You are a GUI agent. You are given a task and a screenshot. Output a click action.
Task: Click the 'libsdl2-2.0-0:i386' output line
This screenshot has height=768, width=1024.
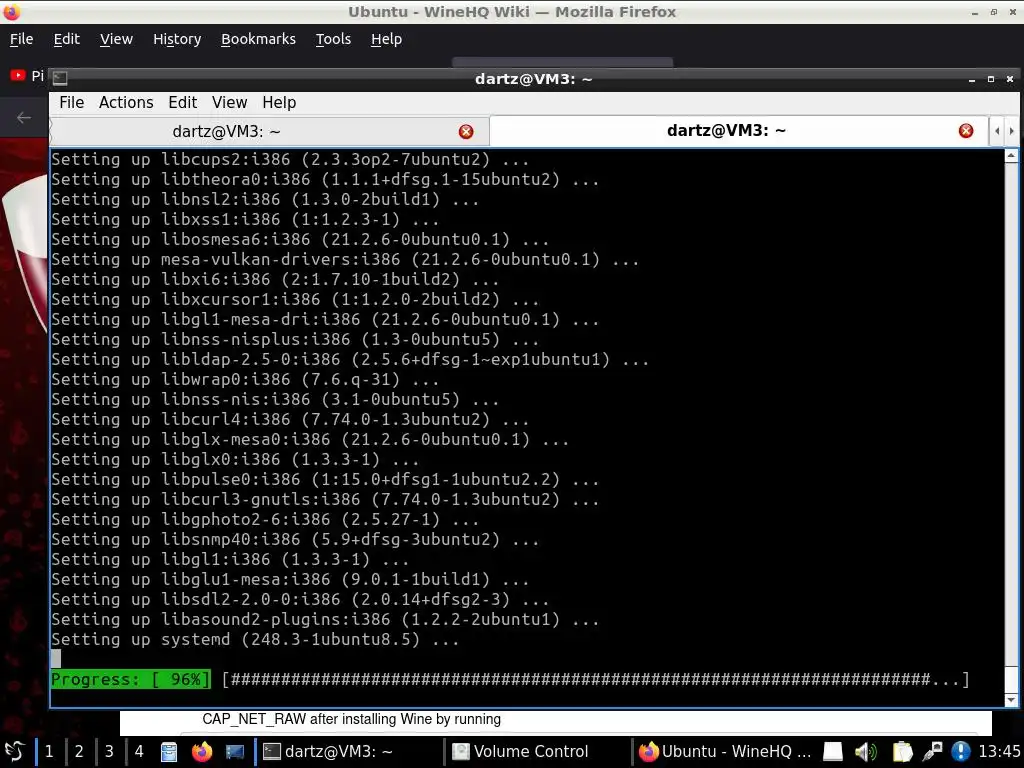coord(300,599)
